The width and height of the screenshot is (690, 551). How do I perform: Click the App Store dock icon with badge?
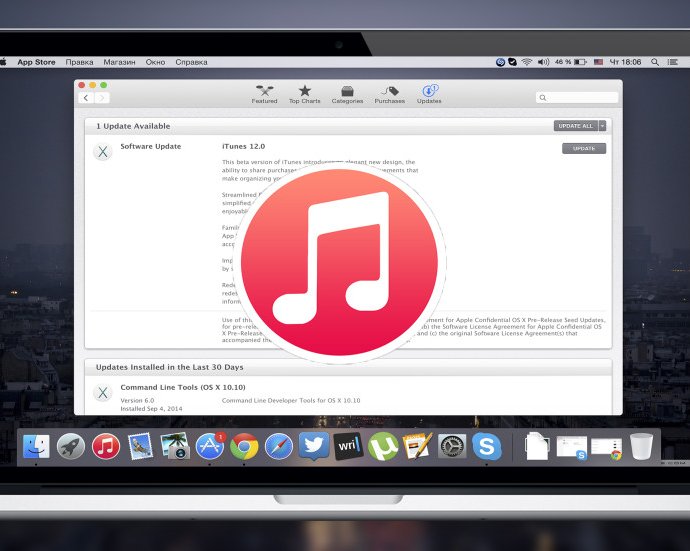tap(210, 446)
